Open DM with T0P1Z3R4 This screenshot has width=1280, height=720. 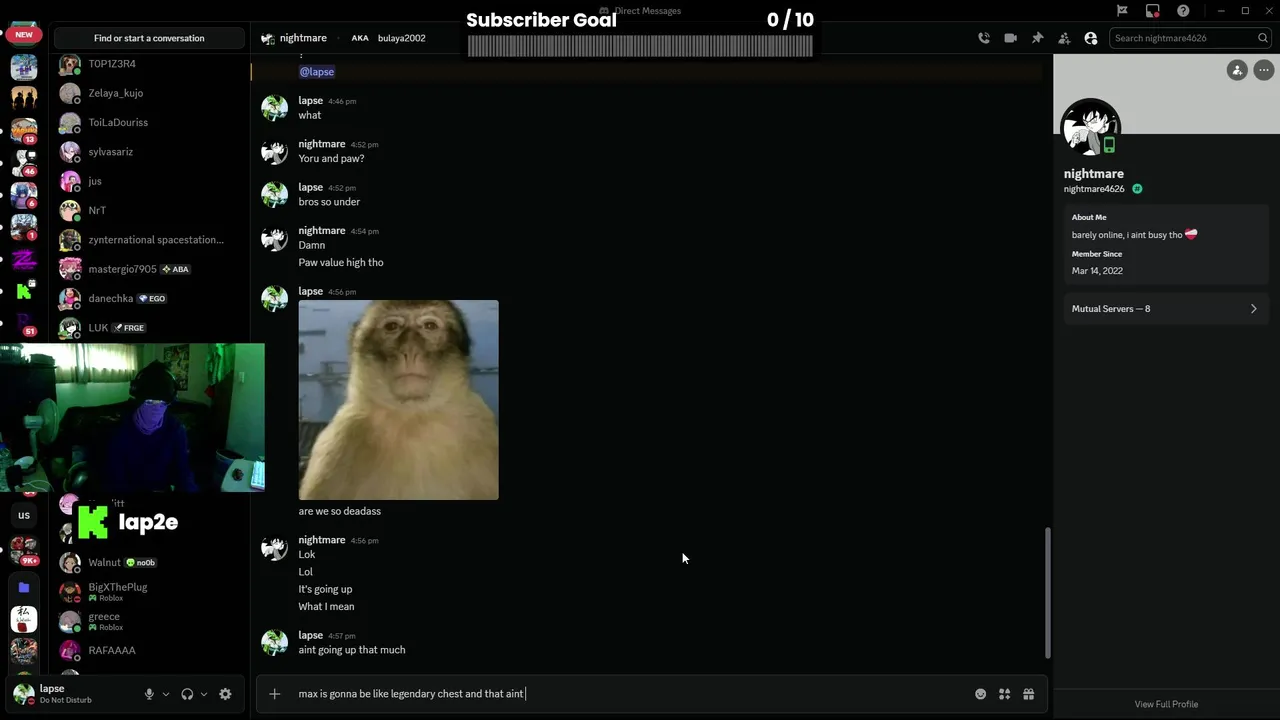pos(149,64)
